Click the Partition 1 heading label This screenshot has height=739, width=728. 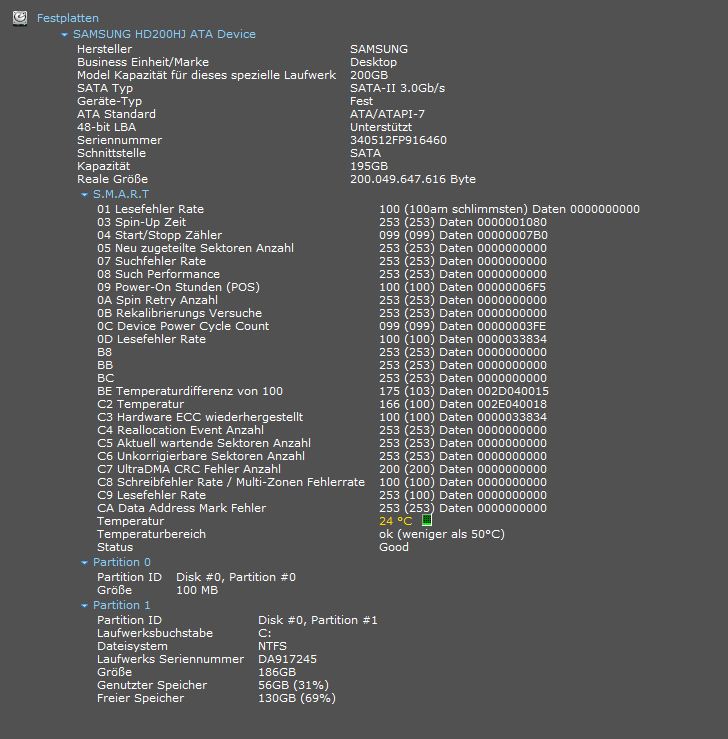[x=122, y=605]
